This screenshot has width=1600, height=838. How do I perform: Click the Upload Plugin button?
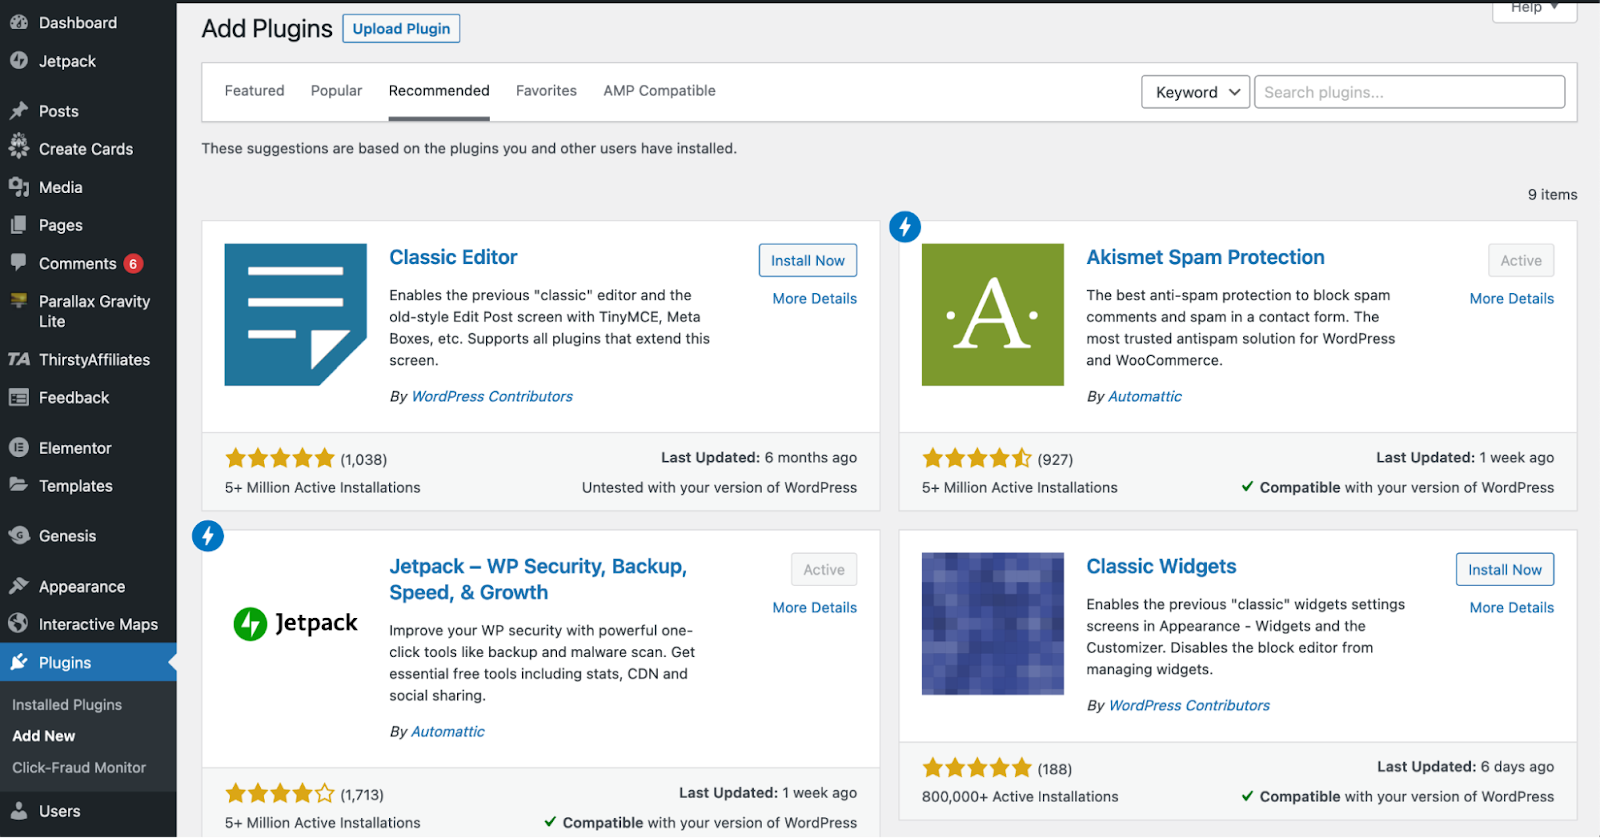401,29
